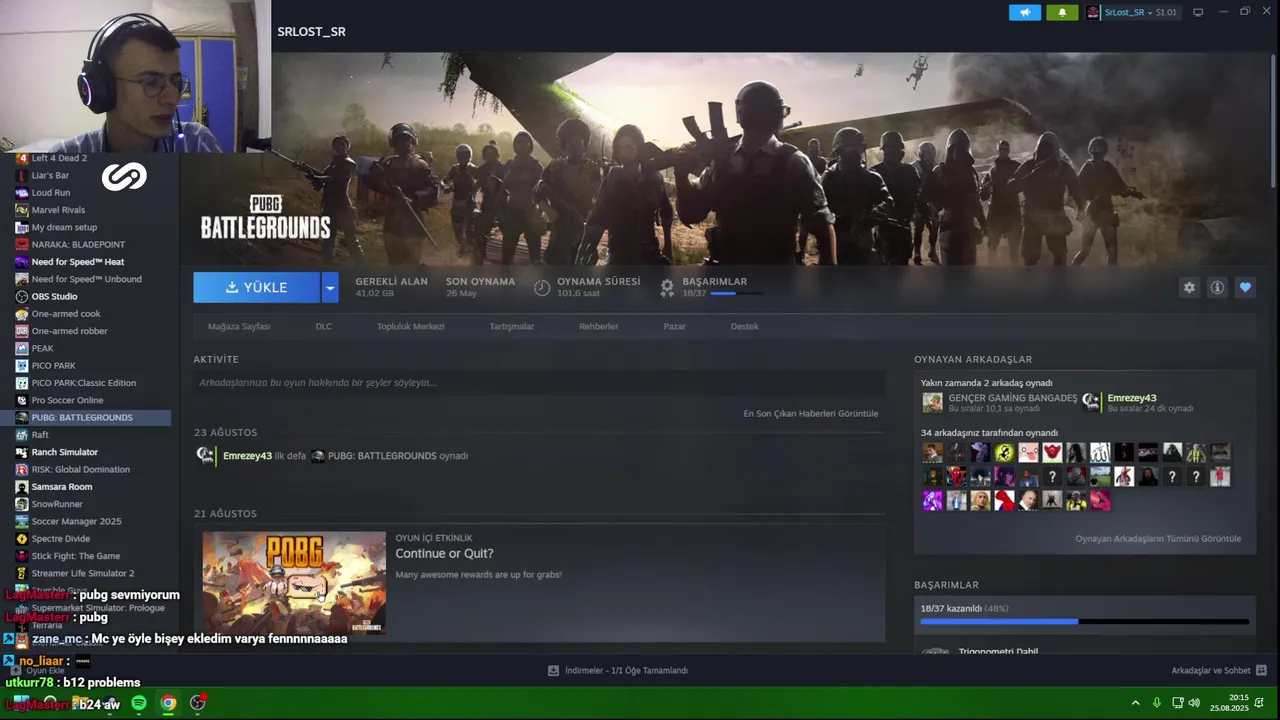Open the Destek tab
The width and height of the screenshot is (1280, 720).
[x=744, y=326]
